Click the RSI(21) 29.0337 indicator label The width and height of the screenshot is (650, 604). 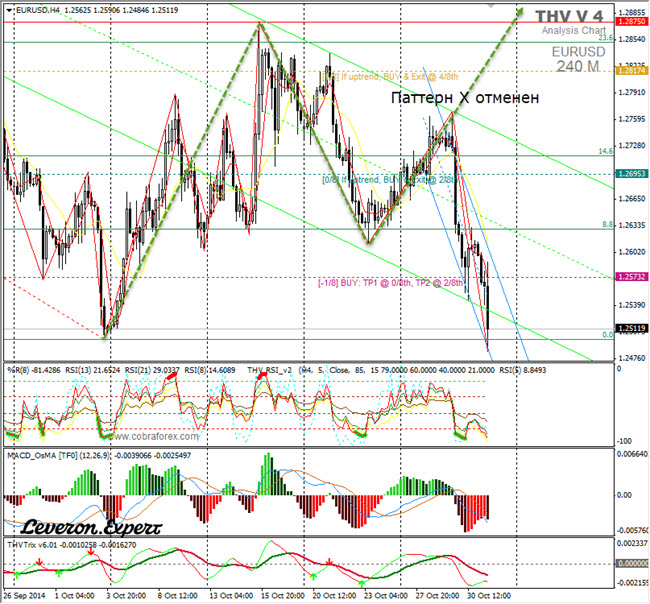click(x=153, y=370)
